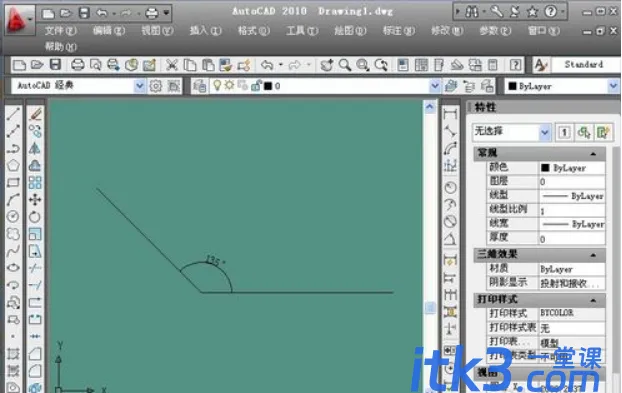Click the Match Properties toolbar icon
Screen dimensions: 622x393
tap(244, 65)
